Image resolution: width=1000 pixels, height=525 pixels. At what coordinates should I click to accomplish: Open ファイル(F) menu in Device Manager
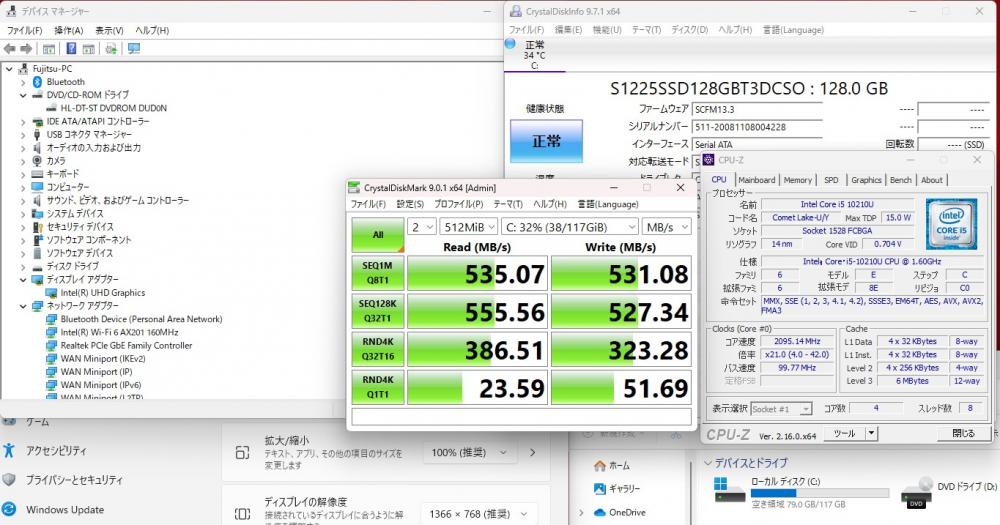tap(24, 31)
